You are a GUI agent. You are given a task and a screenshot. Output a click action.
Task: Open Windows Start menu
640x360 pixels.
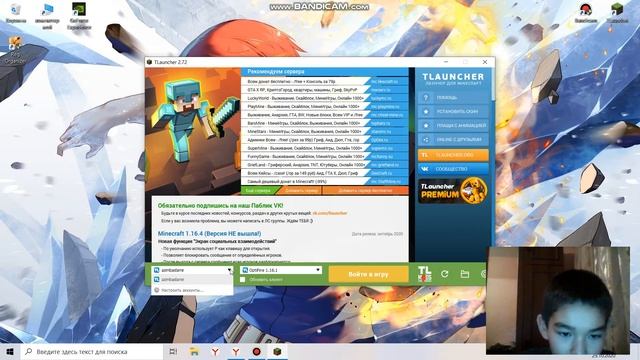[10, 351]
